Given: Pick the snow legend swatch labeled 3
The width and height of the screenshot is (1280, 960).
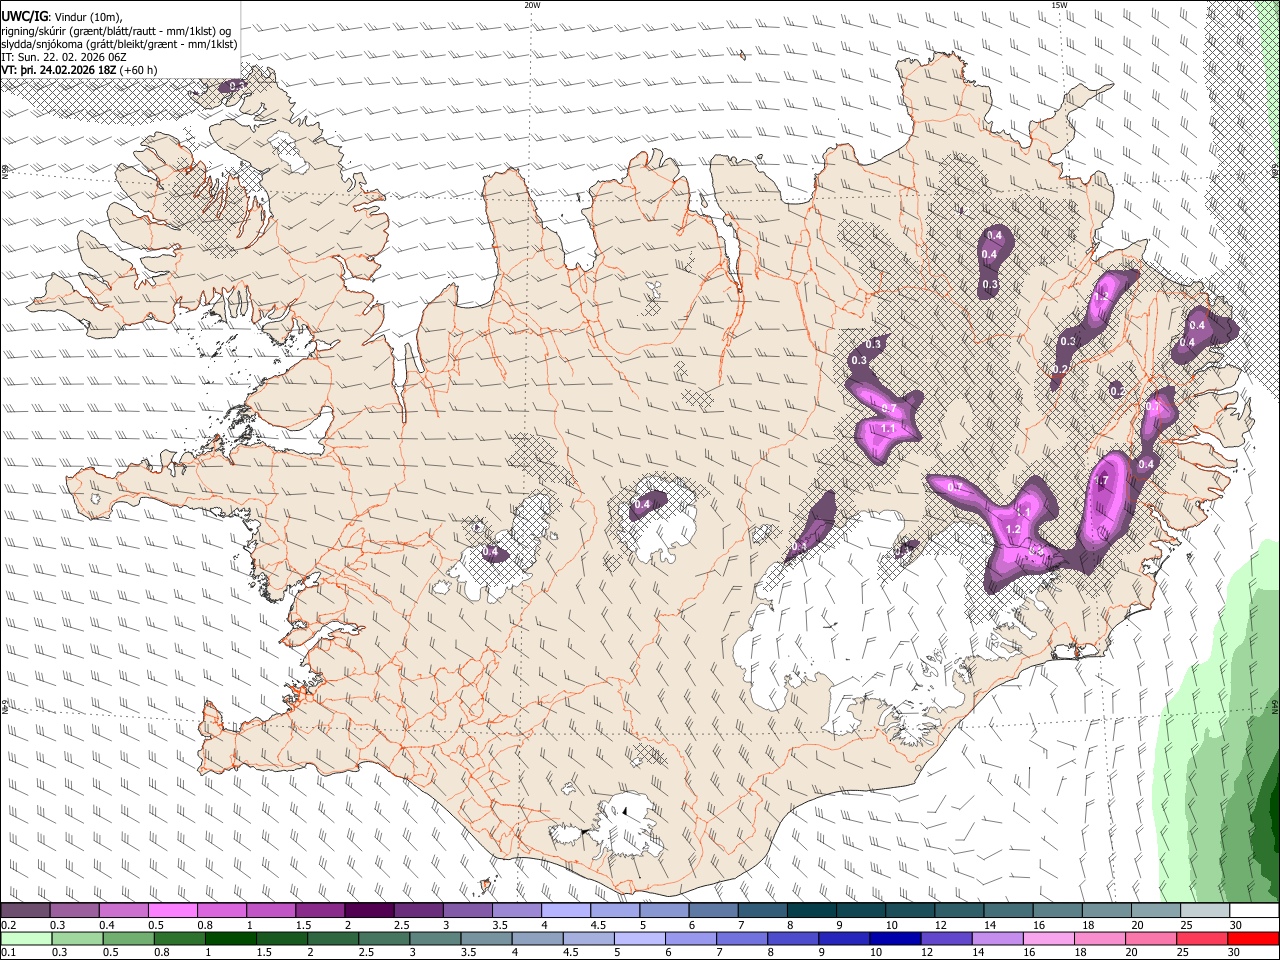Looking at the screenshot, I should click(466, 910).
